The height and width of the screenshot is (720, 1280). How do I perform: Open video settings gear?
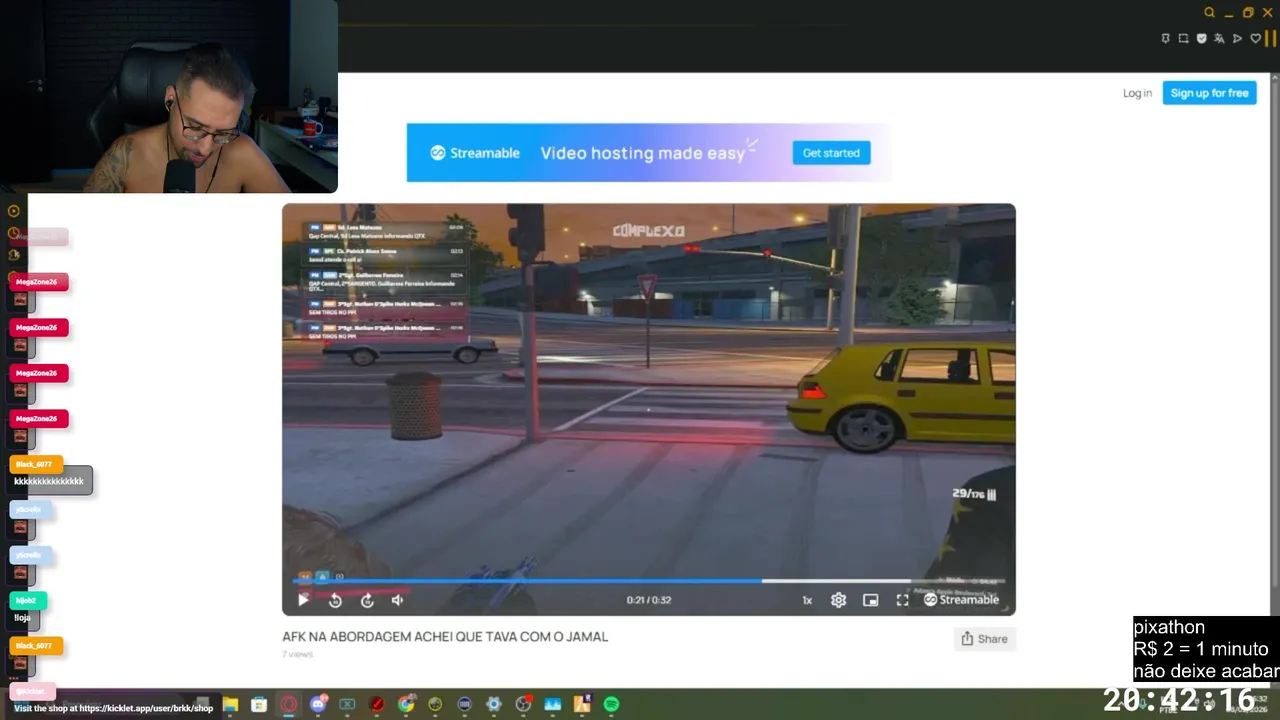click(838, 600)
